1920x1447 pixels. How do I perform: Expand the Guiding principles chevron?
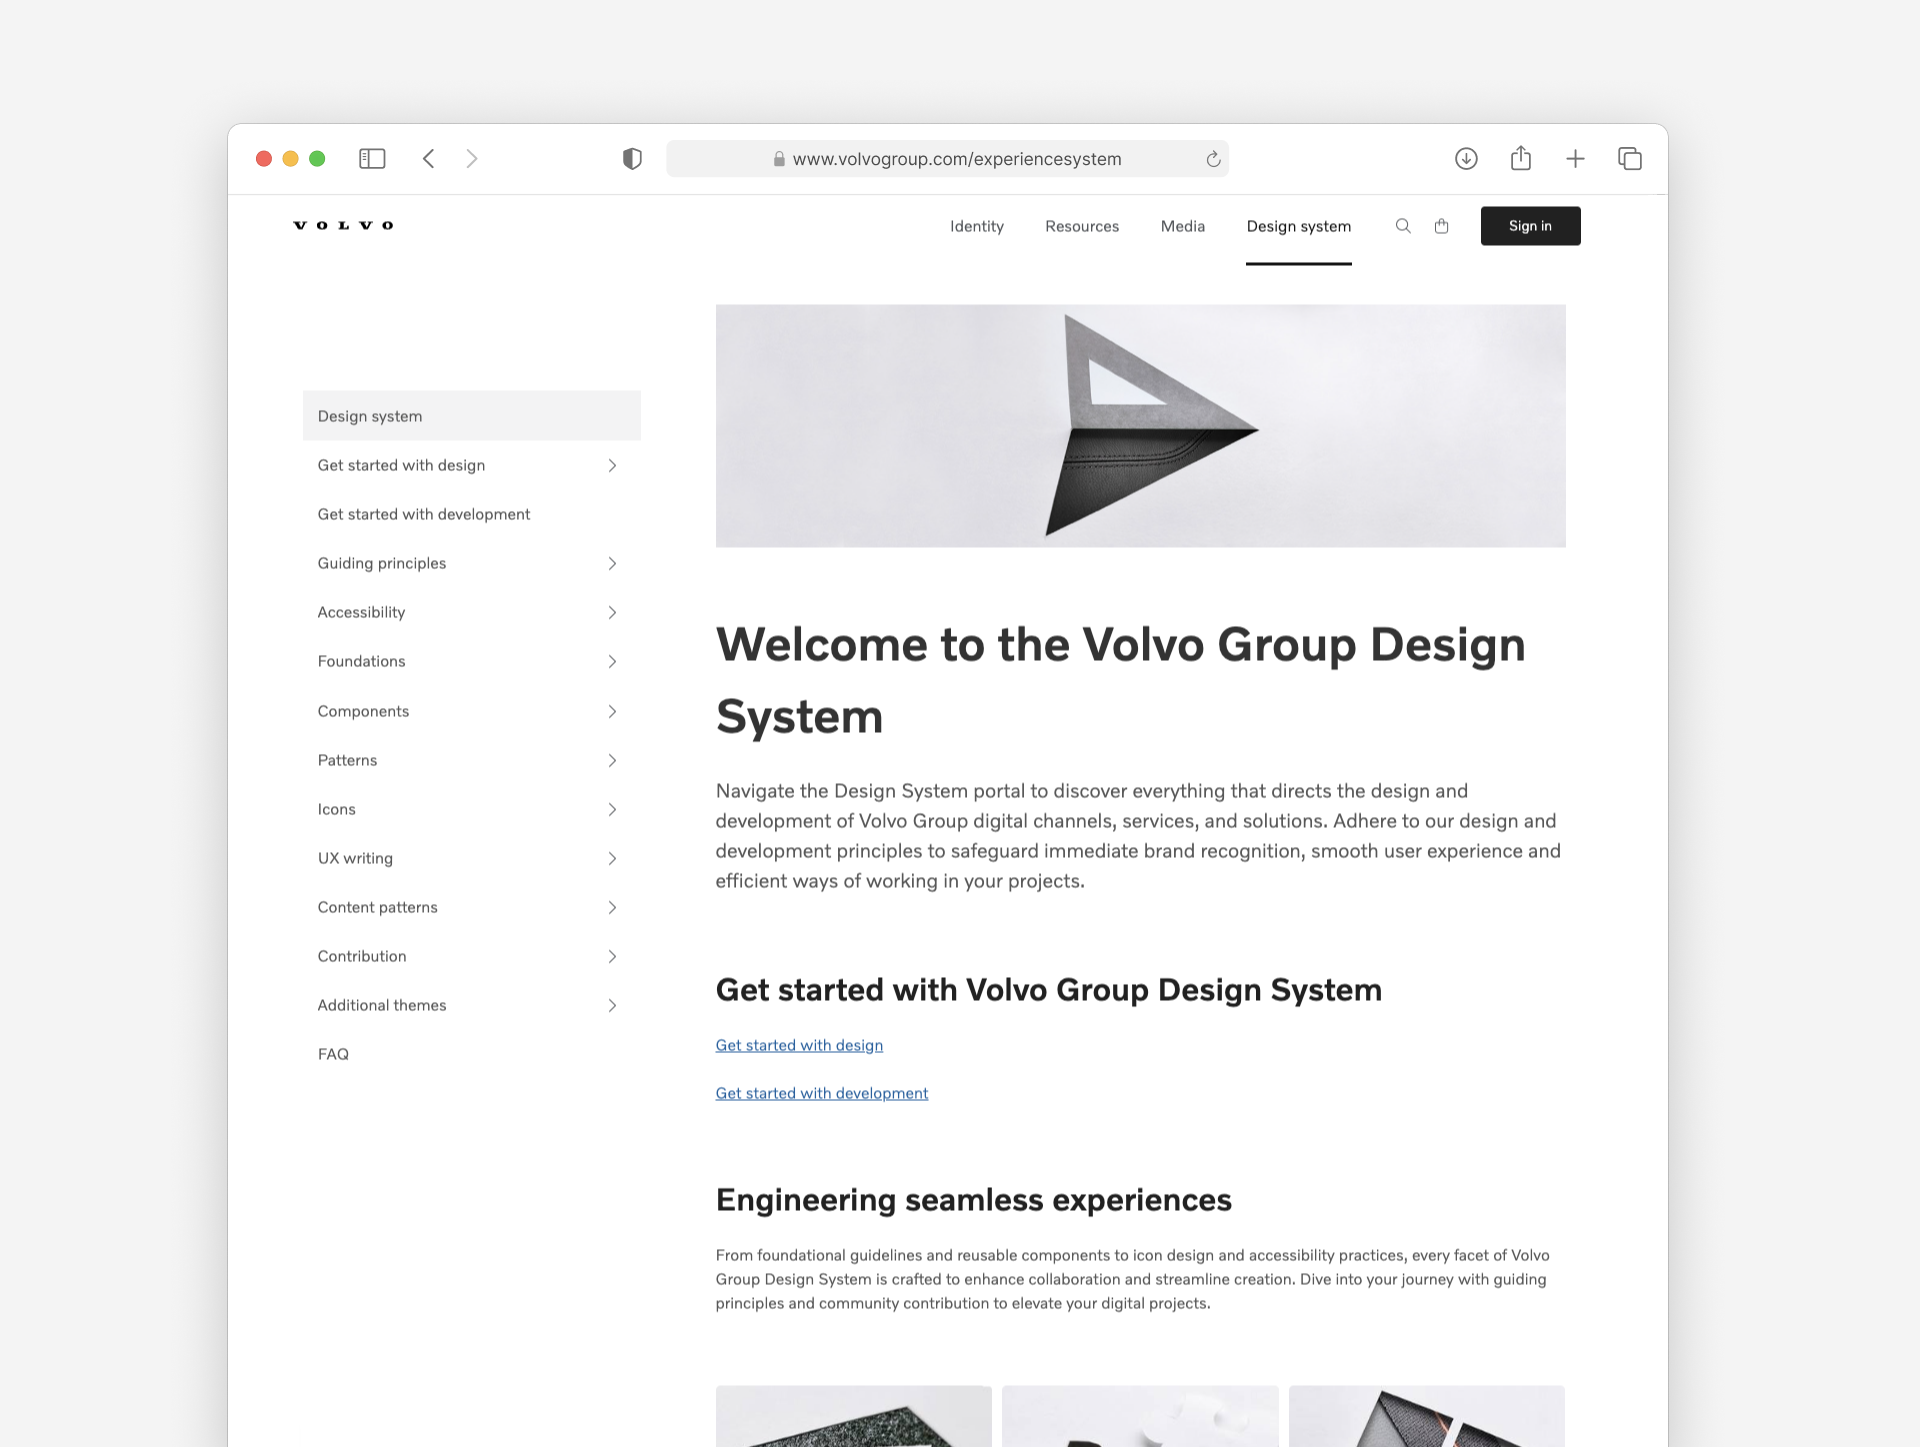[612, 563]
